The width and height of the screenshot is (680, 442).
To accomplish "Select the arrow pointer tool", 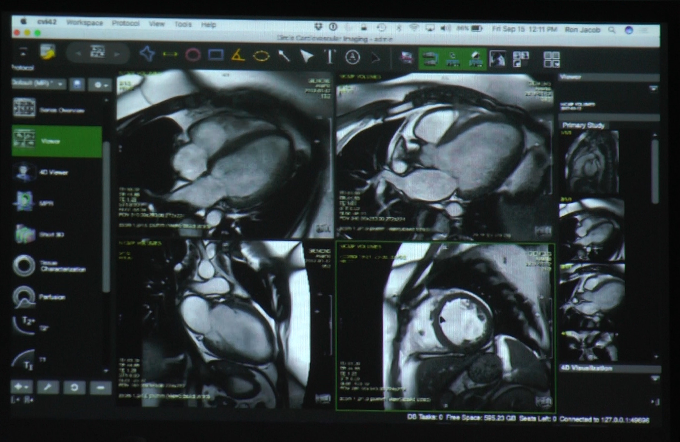I will pos(307,56).
